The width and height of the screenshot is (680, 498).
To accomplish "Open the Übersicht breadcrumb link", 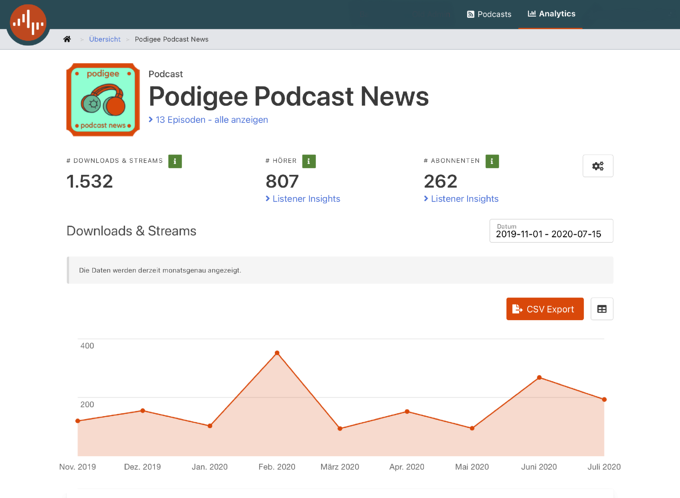I will 105,39.
